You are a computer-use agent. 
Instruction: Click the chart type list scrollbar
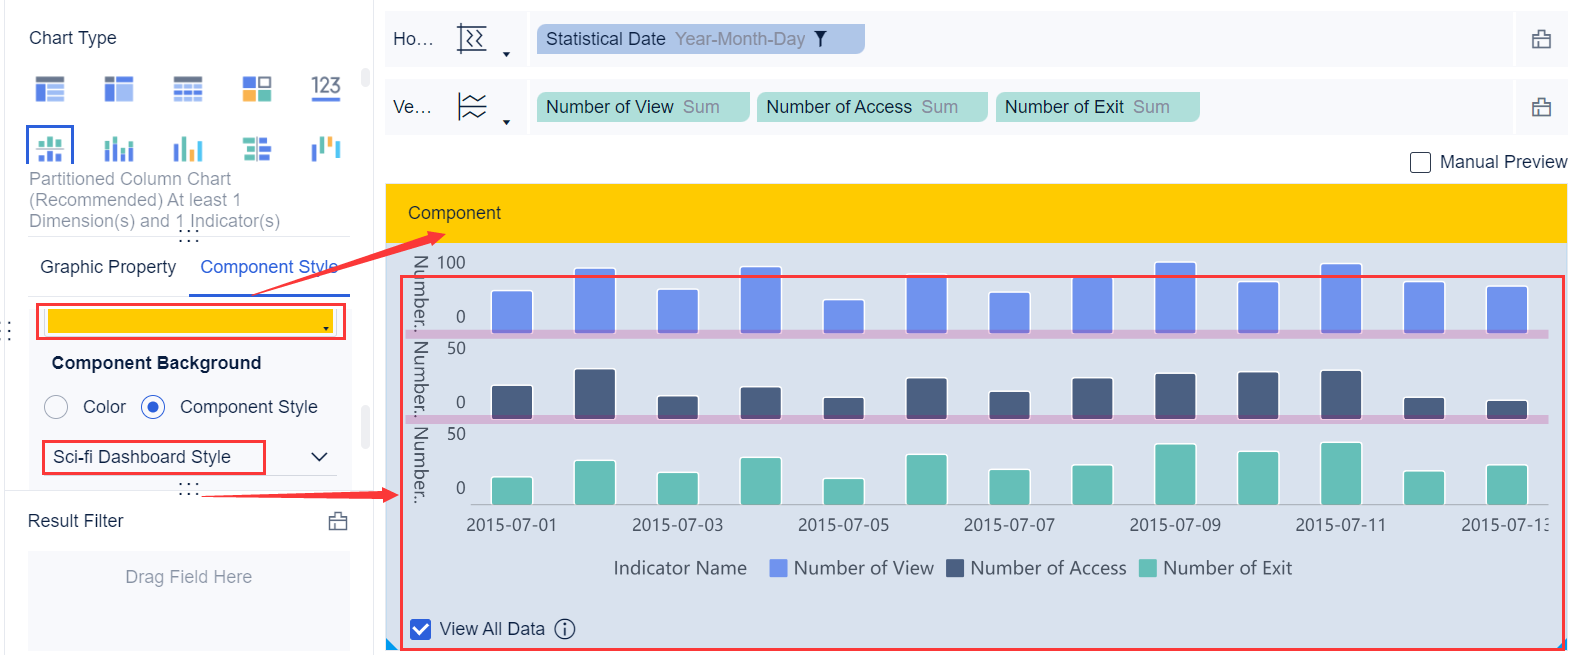[x=365, y=77]
